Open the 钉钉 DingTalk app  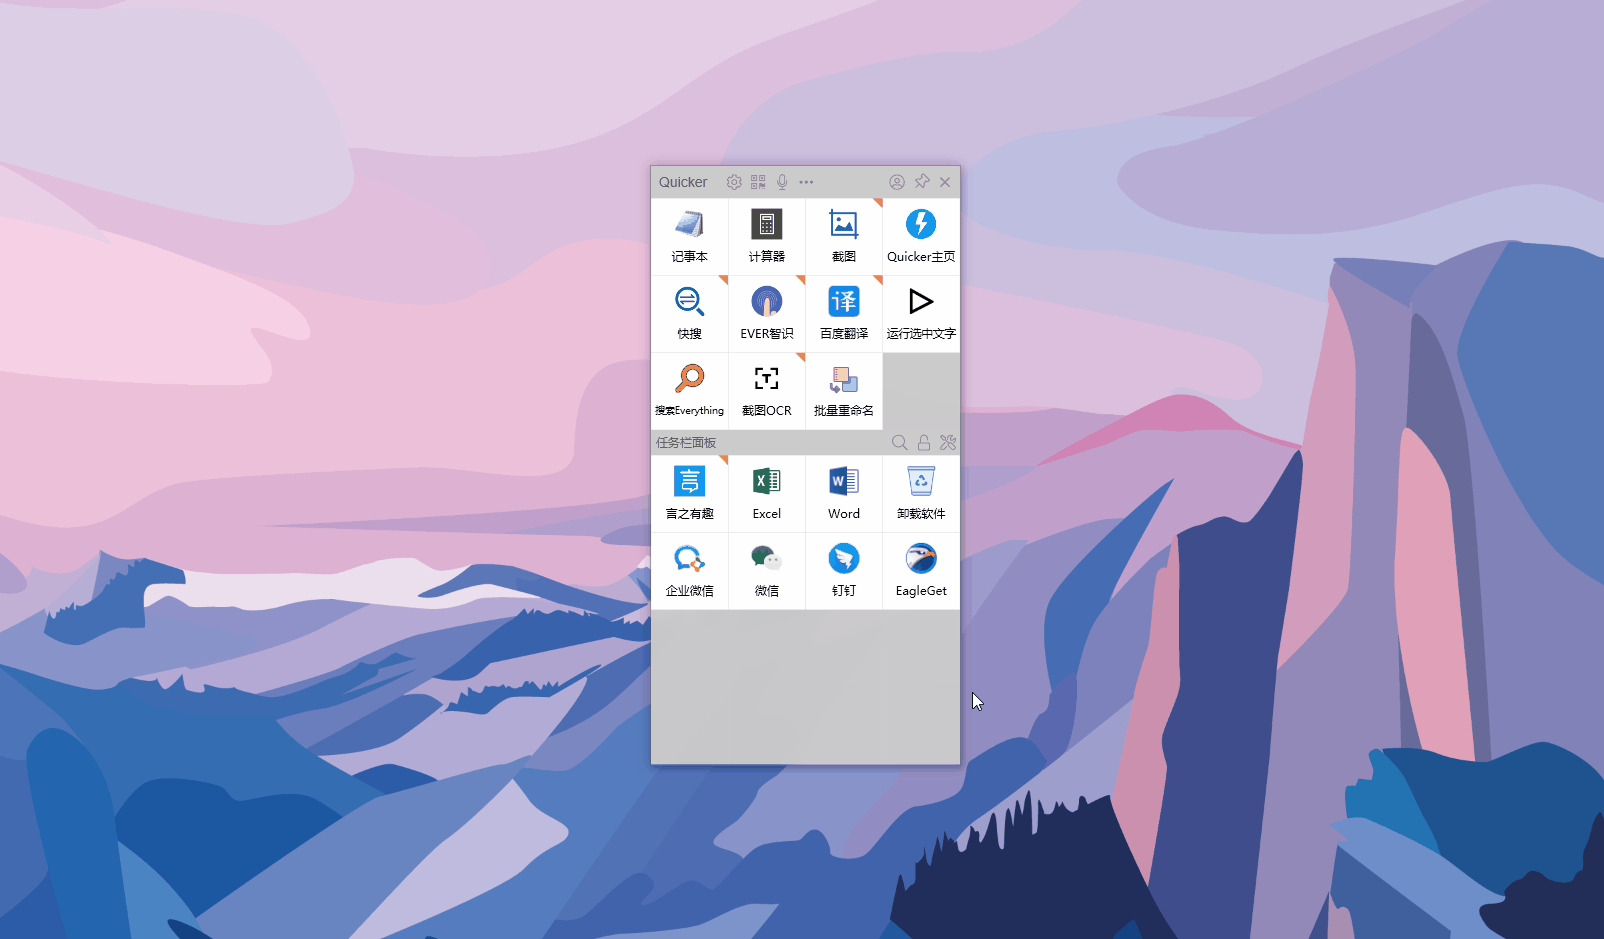(x=843, y=571)
